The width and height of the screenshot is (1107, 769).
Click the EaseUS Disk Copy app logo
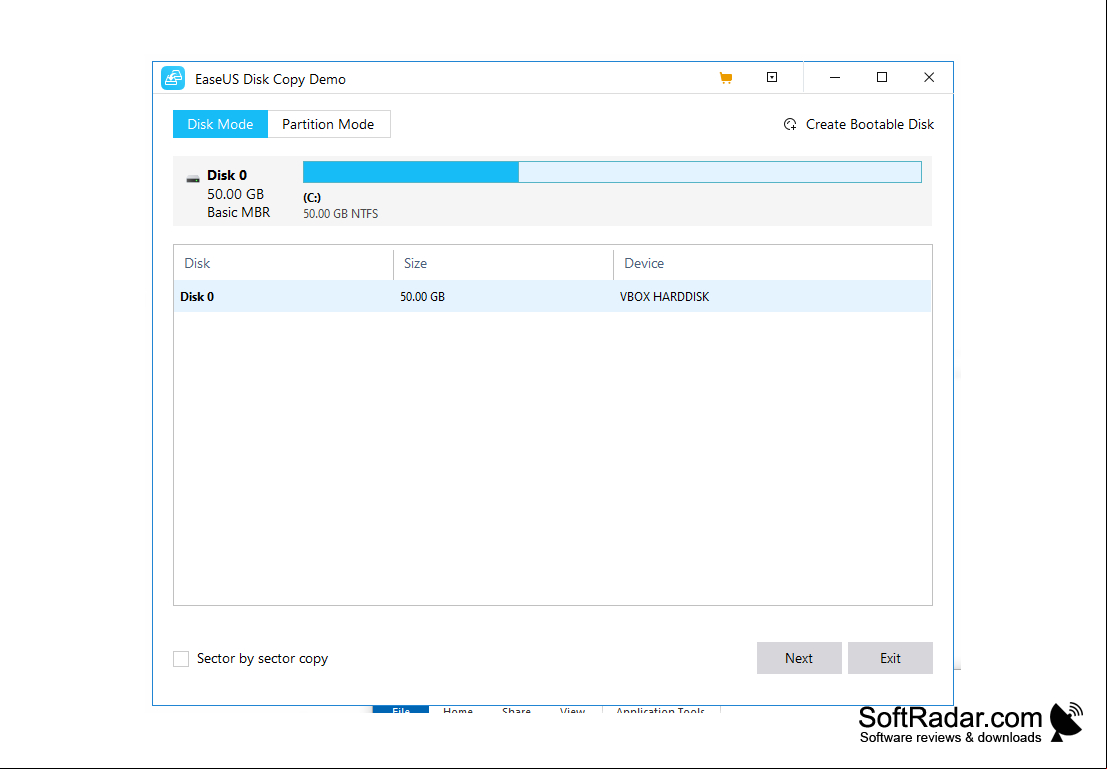(173, 78)
